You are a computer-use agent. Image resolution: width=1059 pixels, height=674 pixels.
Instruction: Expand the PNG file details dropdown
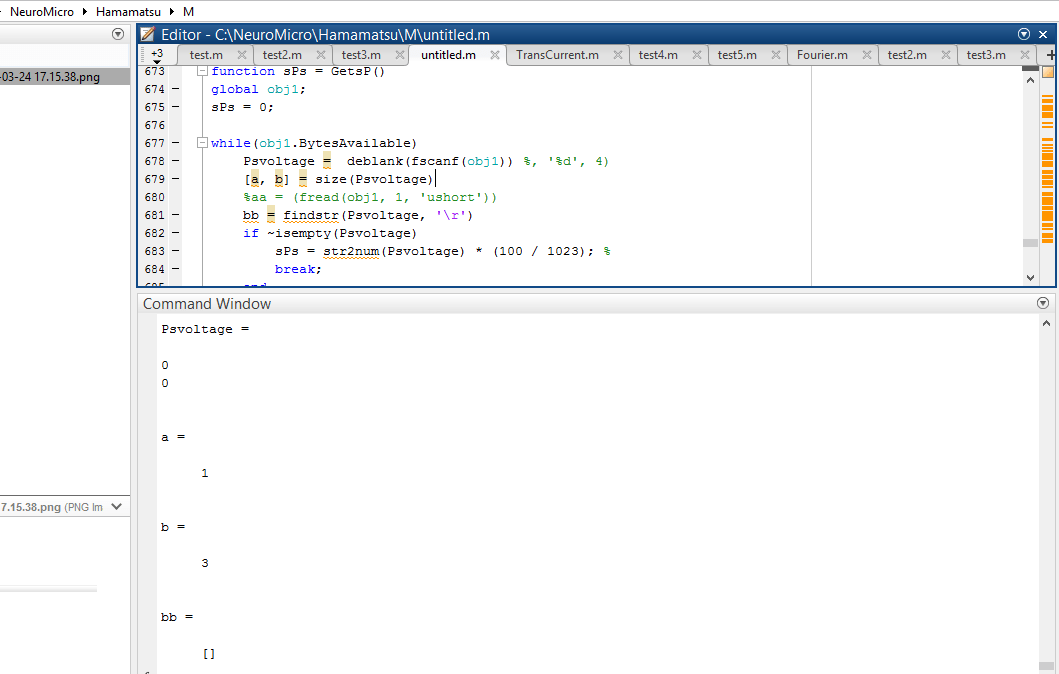pos(116,507)
